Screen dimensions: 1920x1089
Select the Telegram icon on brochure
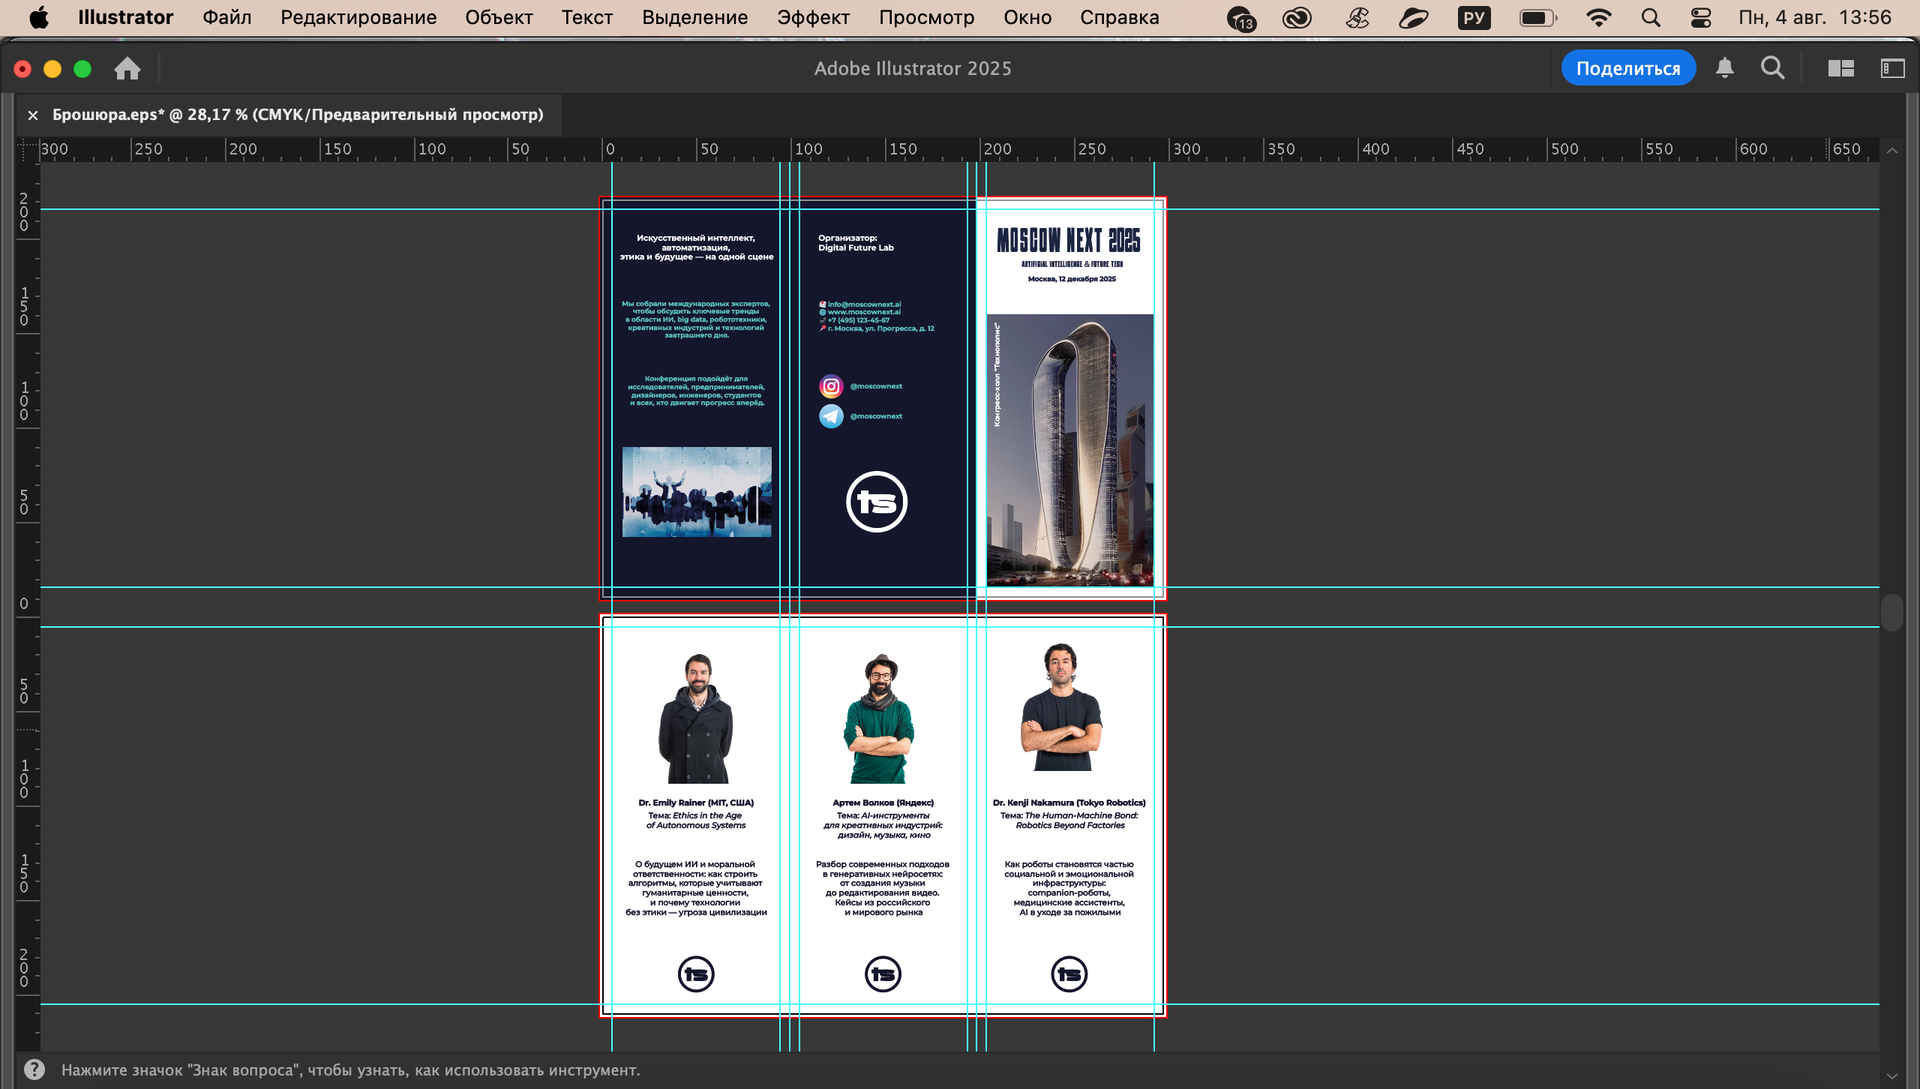coord(831,416)
